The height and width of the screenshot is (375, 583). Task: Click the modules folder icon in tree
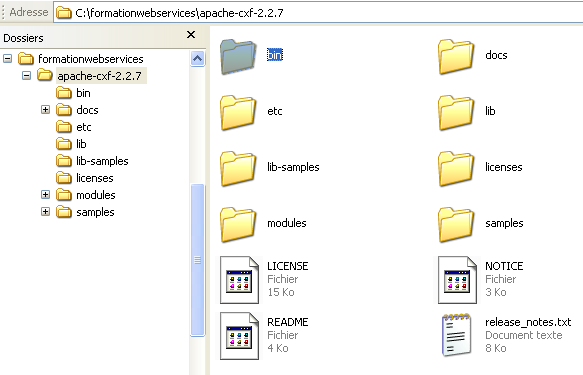64,195
